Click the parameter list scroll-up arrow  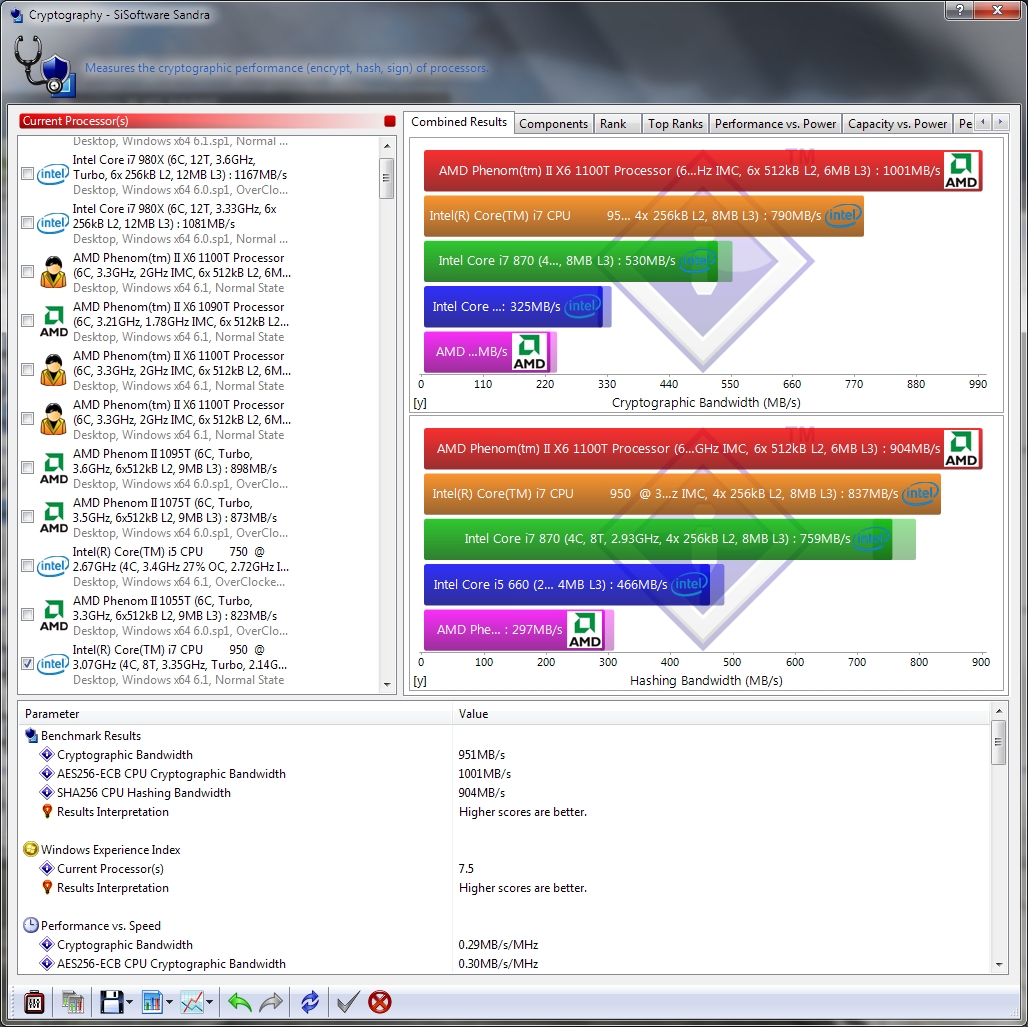click(x=998, y=711)
